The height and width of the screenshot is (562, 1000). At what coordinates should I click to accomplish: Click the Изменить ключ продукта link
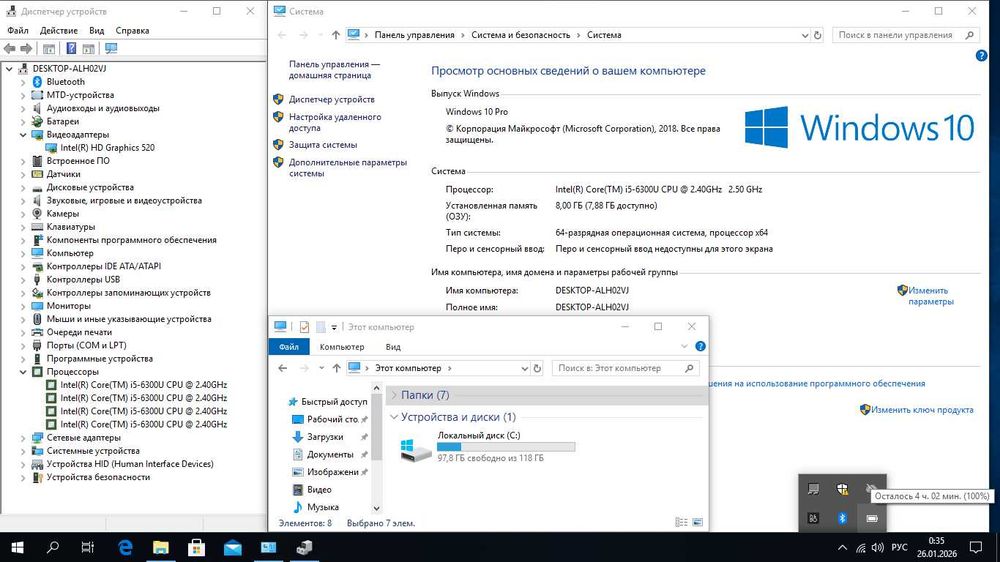click(922, 410)
